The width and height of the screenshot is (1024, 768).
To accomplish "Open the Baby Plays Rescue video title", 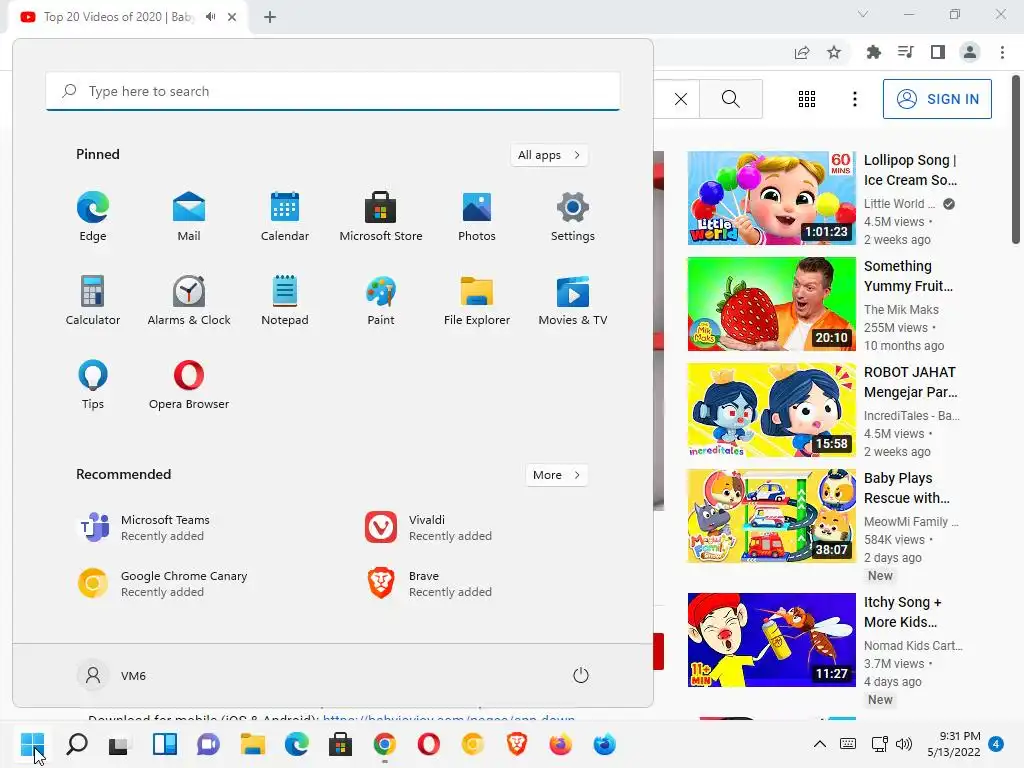I will coord(906,488).
